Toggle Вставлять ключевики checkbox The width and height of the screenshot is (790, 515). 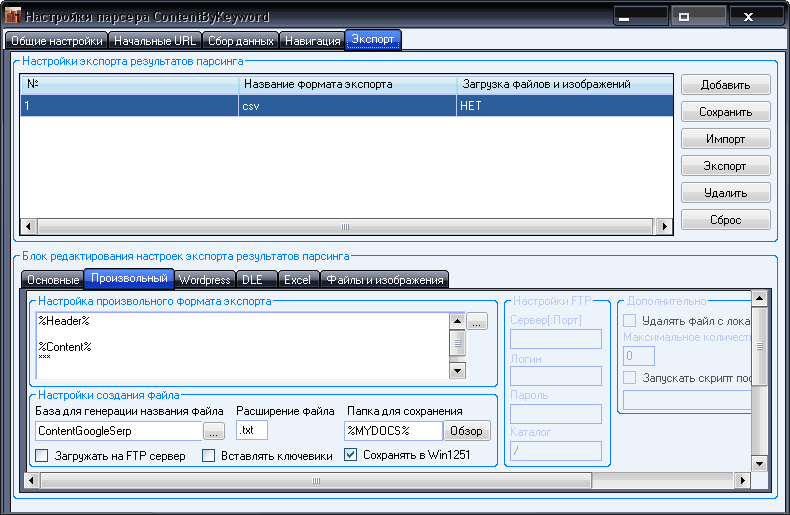(x=209, y=456)
